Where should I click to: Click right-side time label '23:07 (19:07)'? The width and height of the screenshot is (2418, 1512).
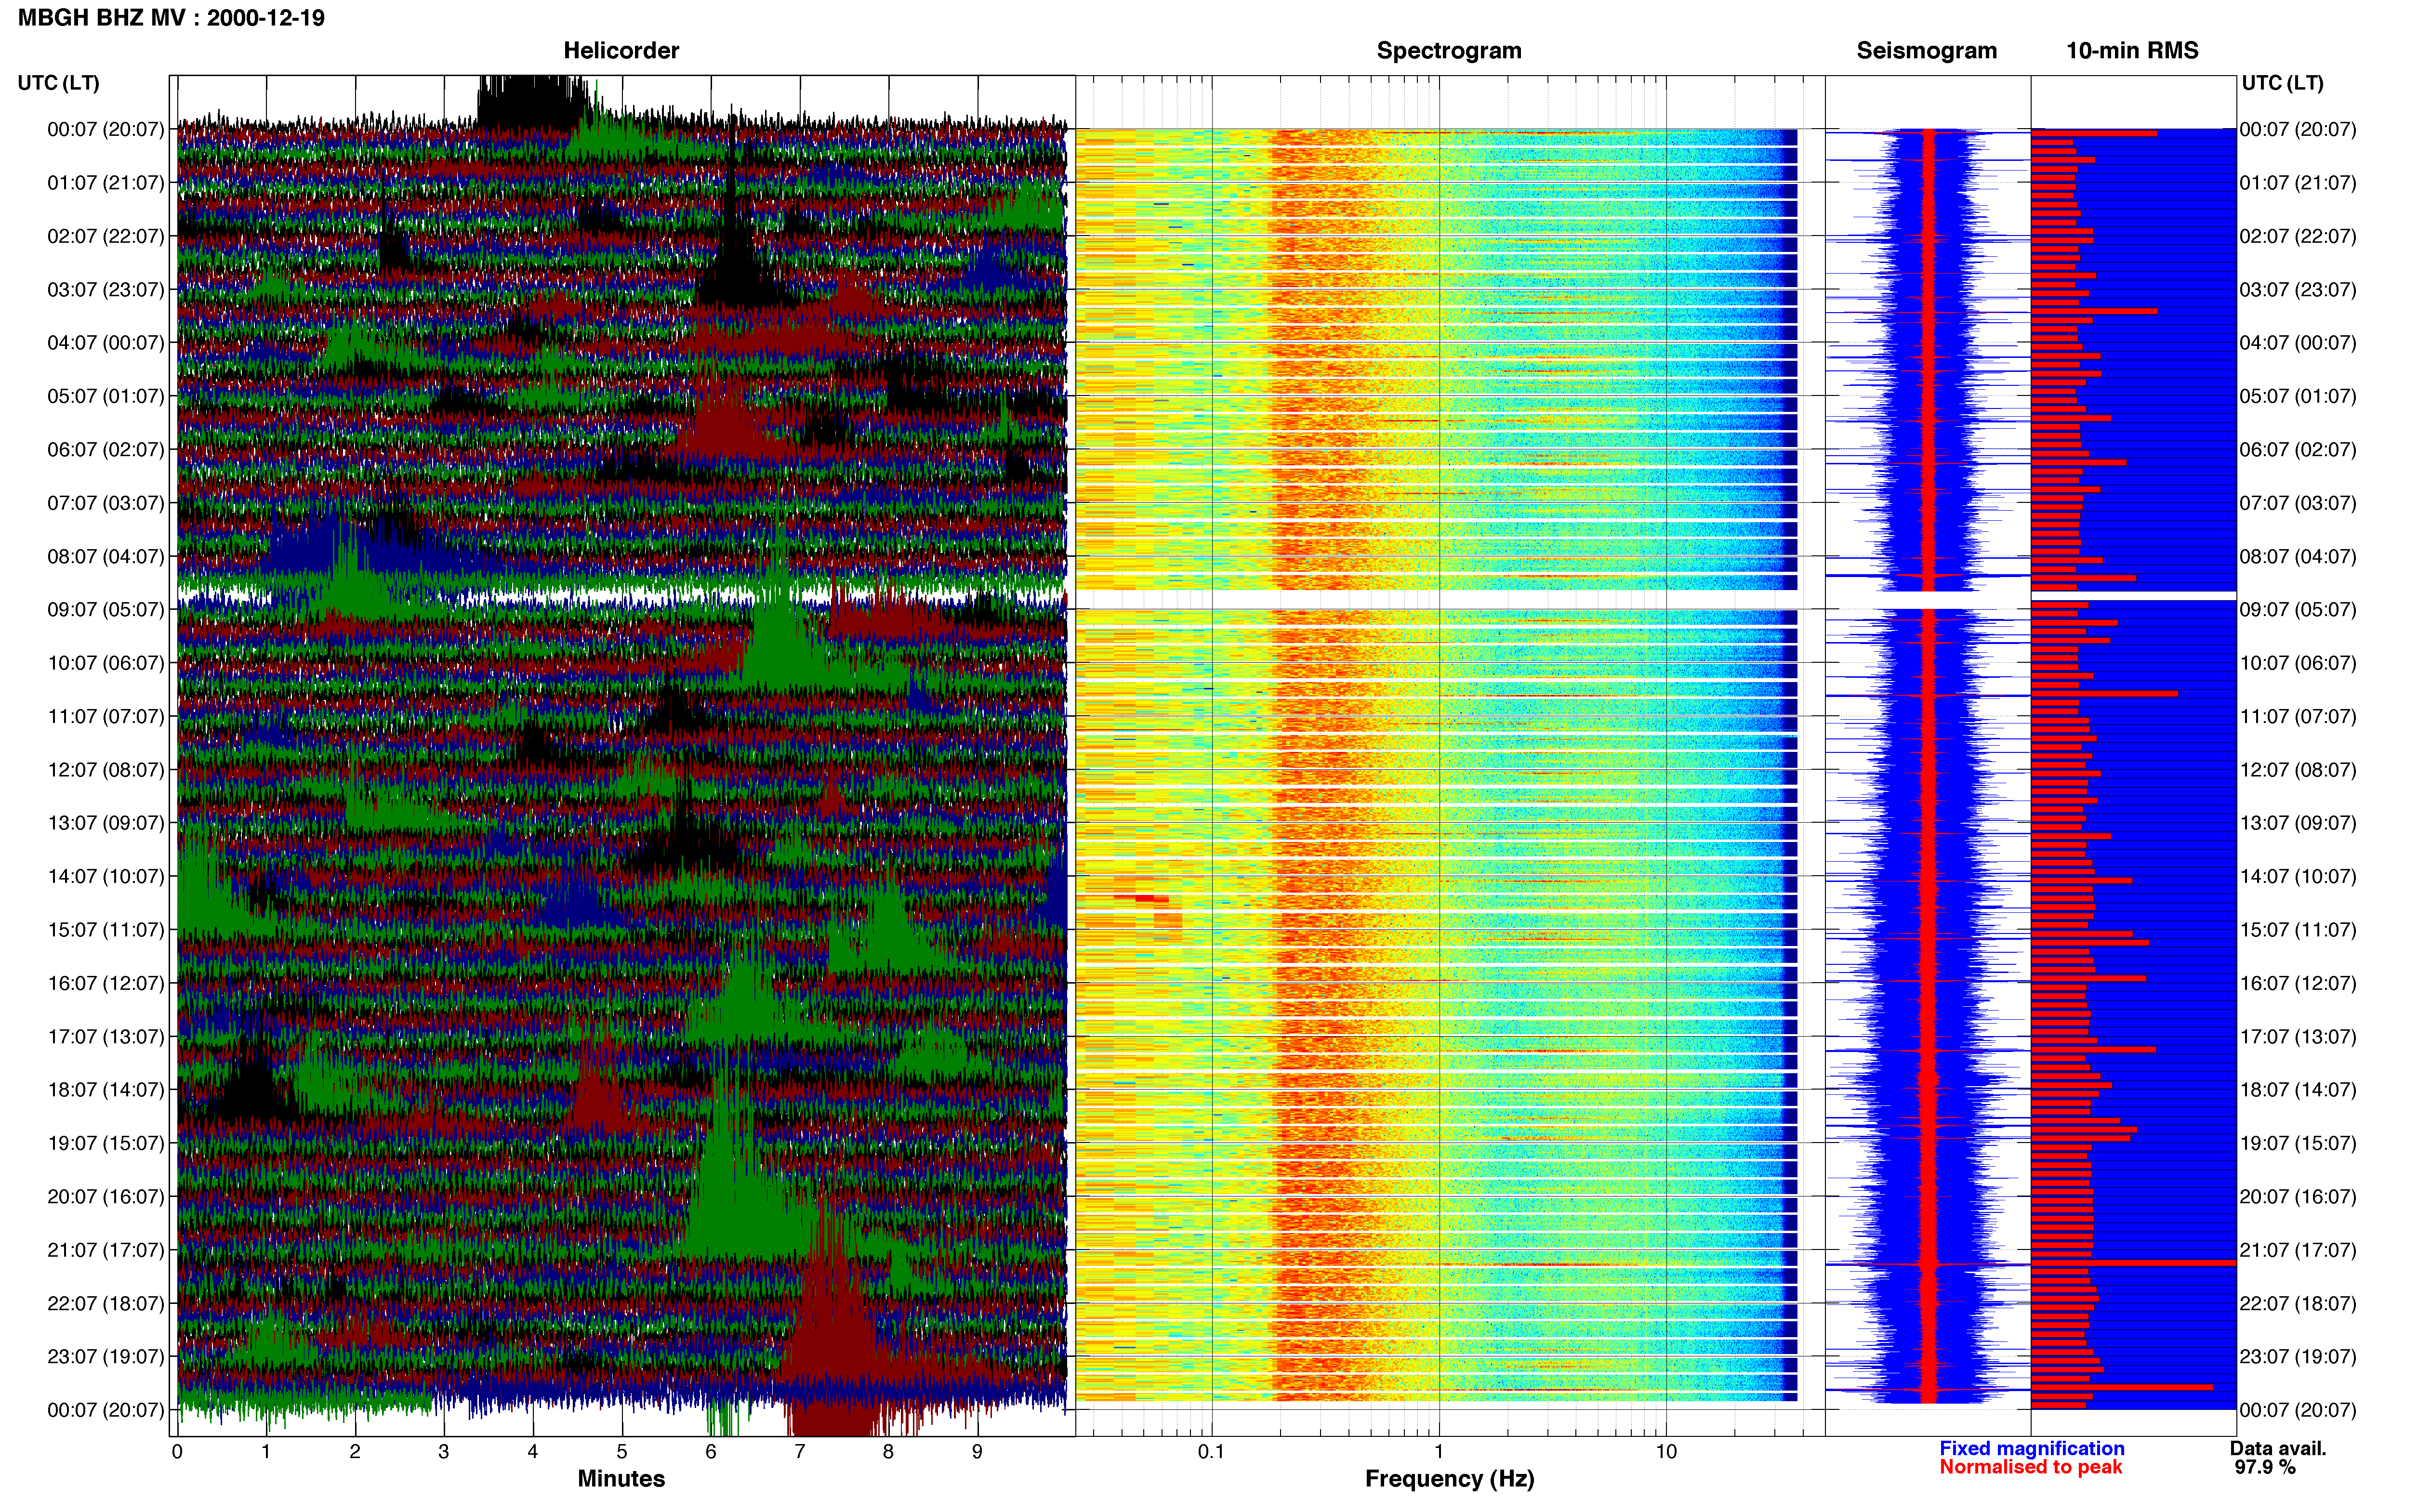(2298, 1357)
